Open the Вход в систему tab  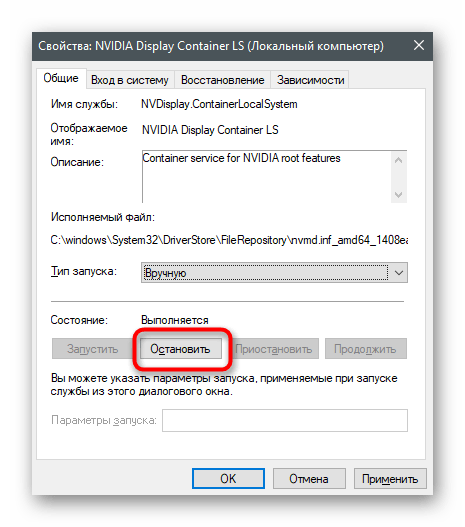click(130, 80)
